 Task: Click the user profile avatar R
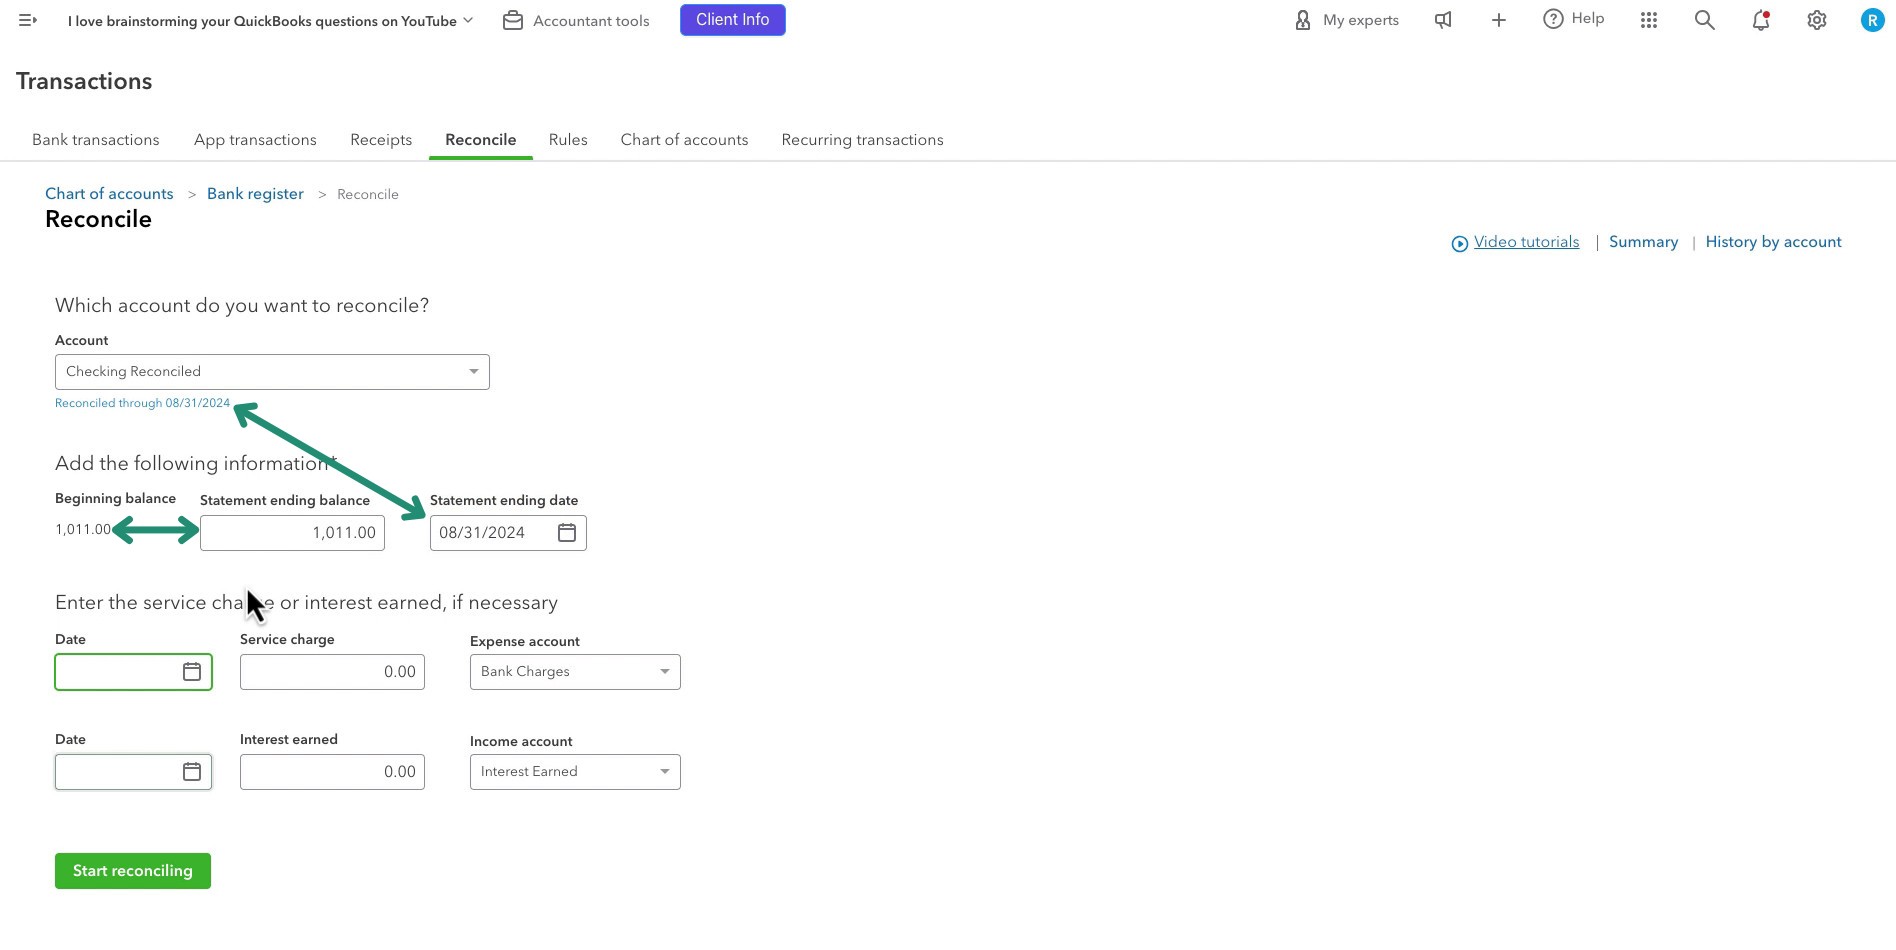tap(1872, 20)
